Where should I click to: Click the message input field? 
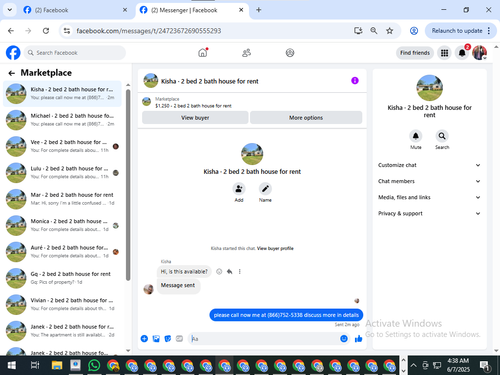pyautogui.click(x=263, y=339)
